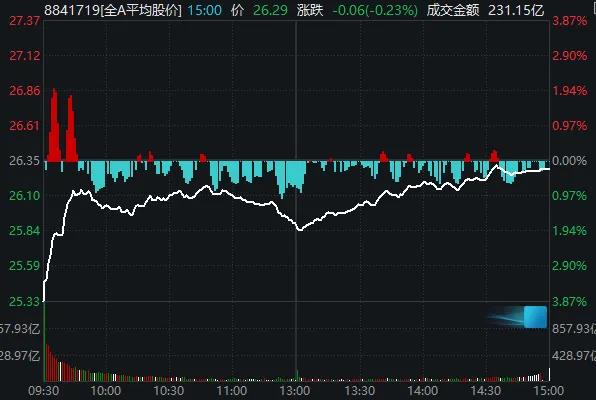
Task: Click the 26.10 price axis label
Action: [24, 195]
